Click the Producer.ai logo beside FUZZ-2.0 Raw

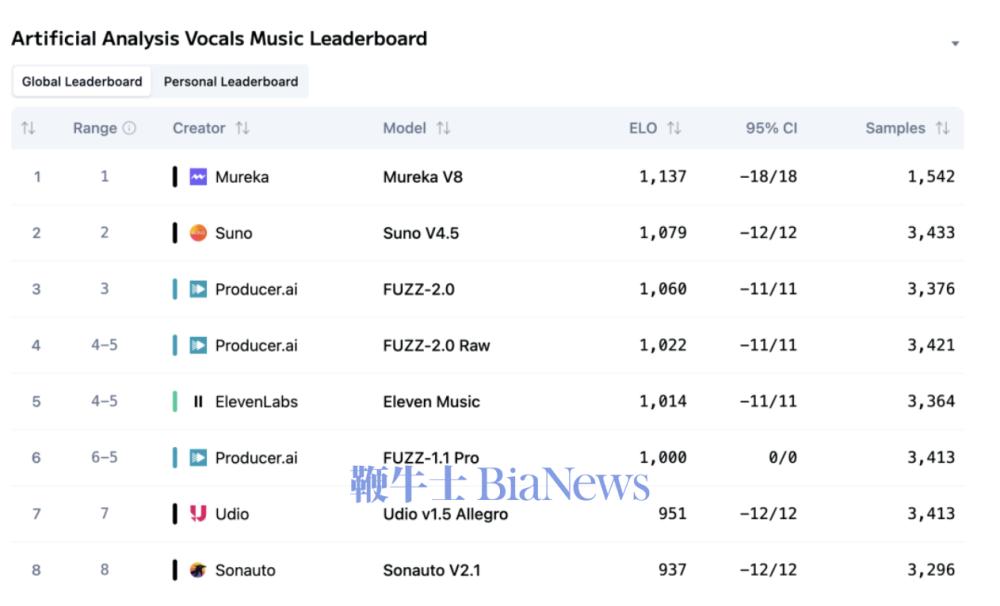coord(198,345)
